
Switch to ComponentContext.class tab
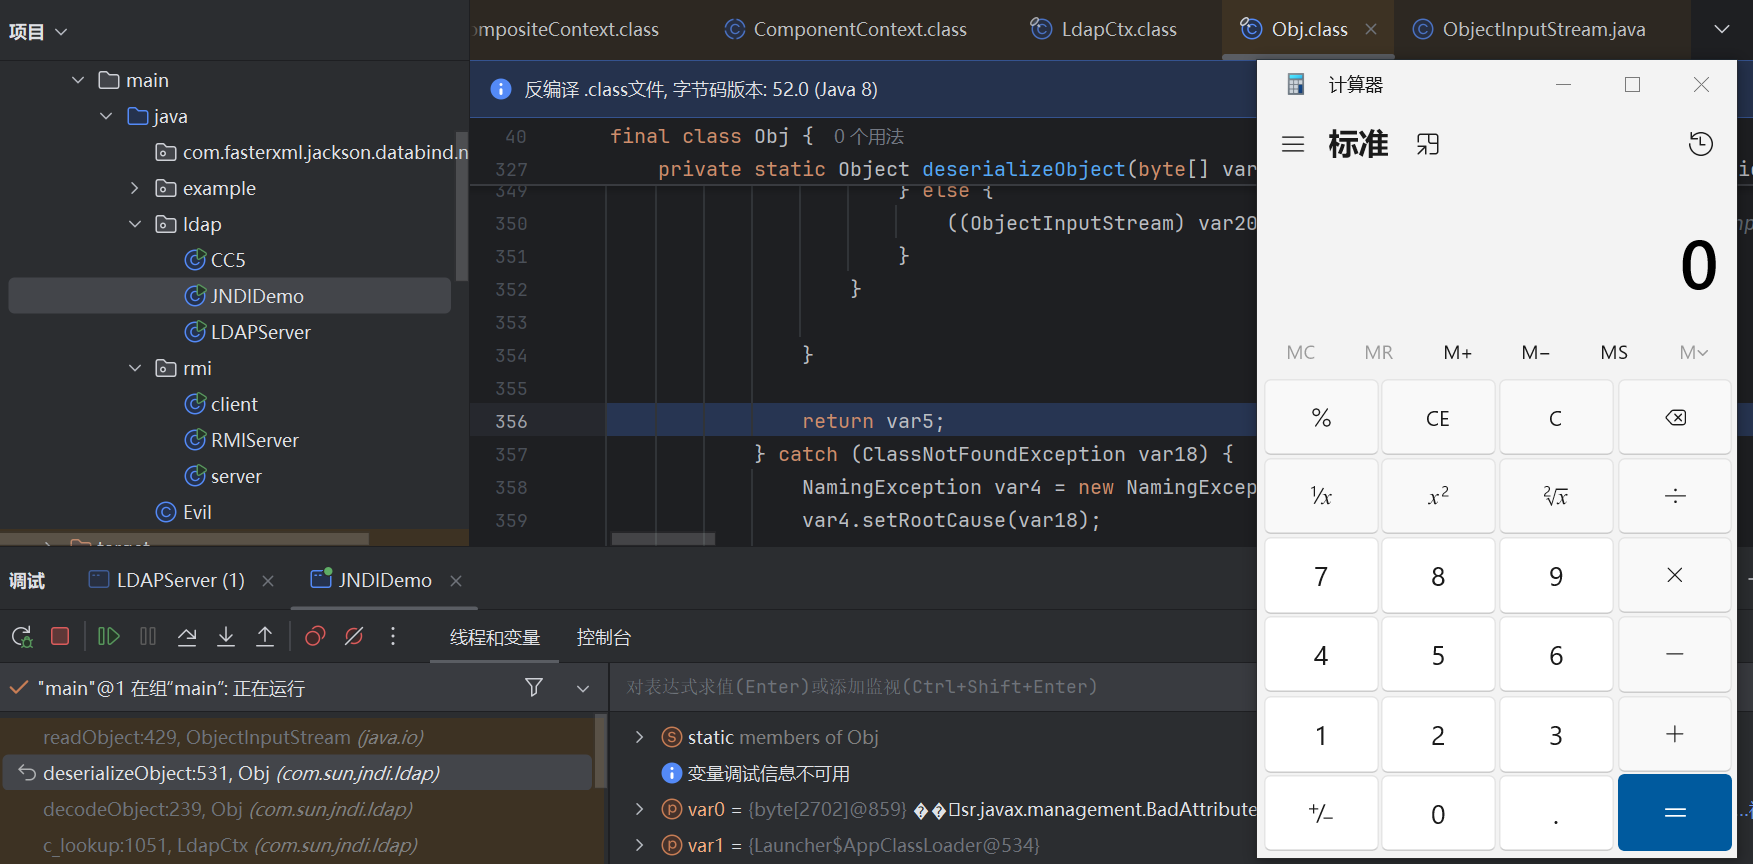[x=846, y=30]
